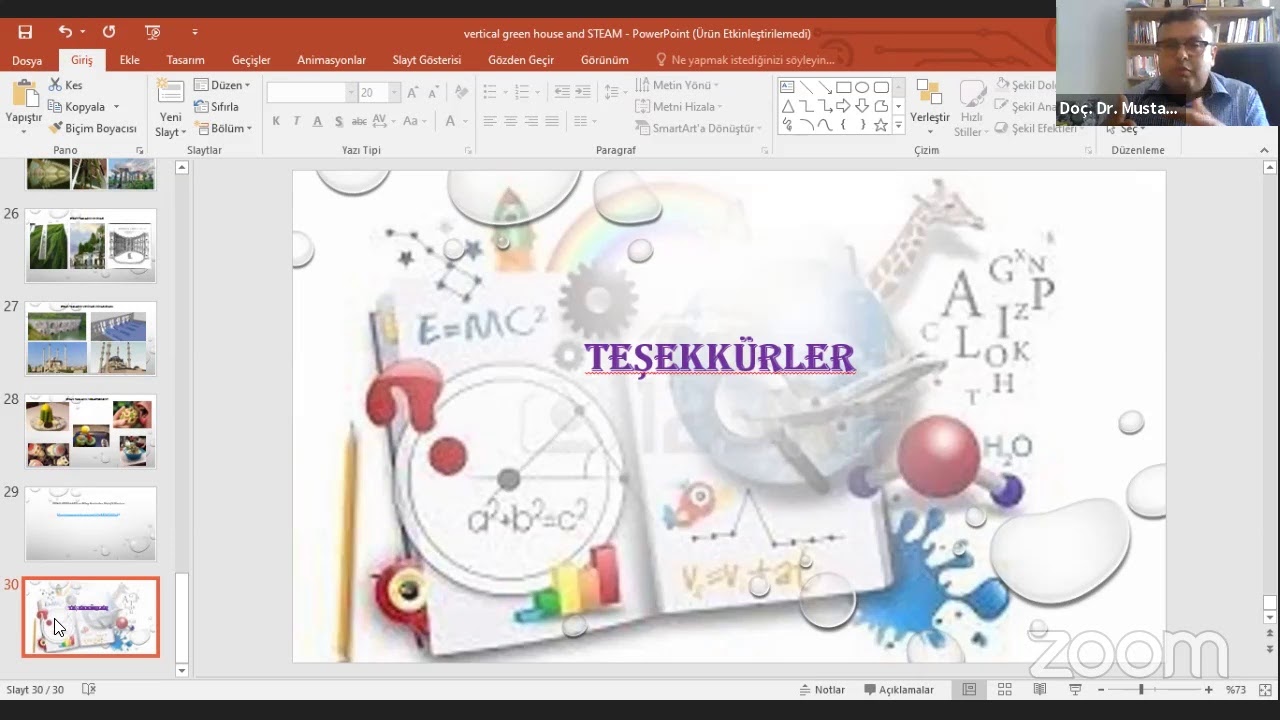Open the Bölüm section dropdown
Screen dimensions: 1280x720
[x=223, y=128]
